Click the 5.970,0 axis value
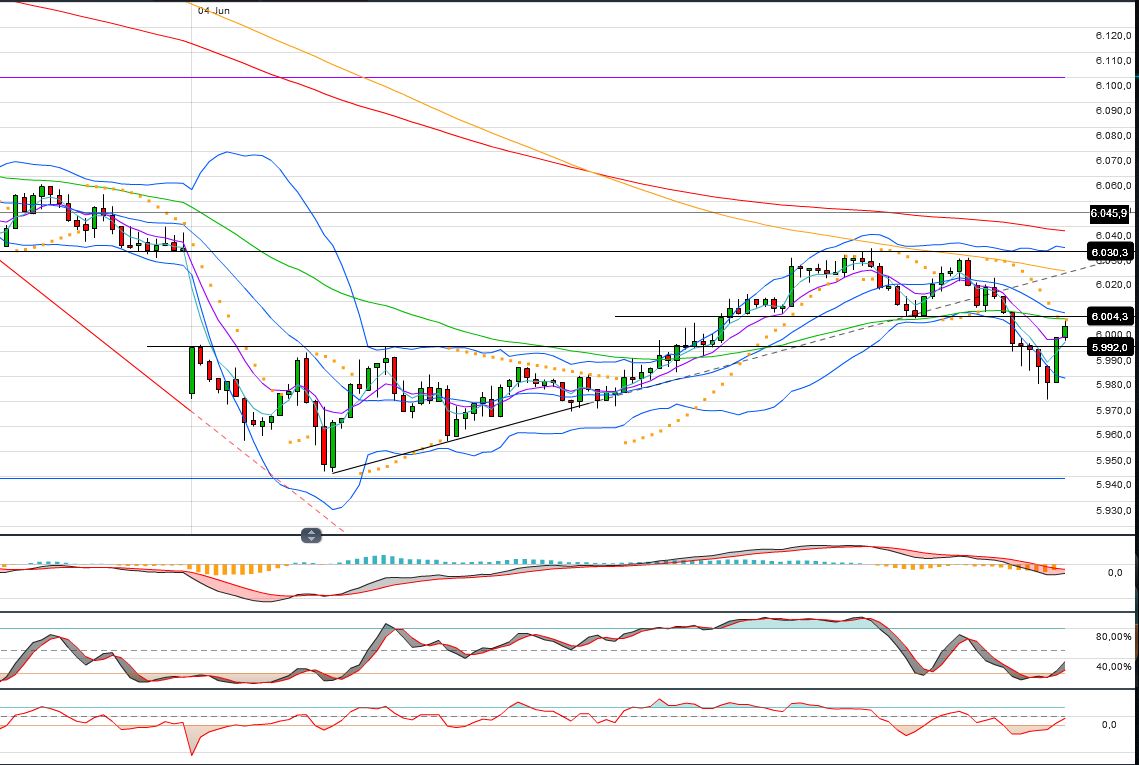This screenshot has height=765, width=1139. [1113, 410]
